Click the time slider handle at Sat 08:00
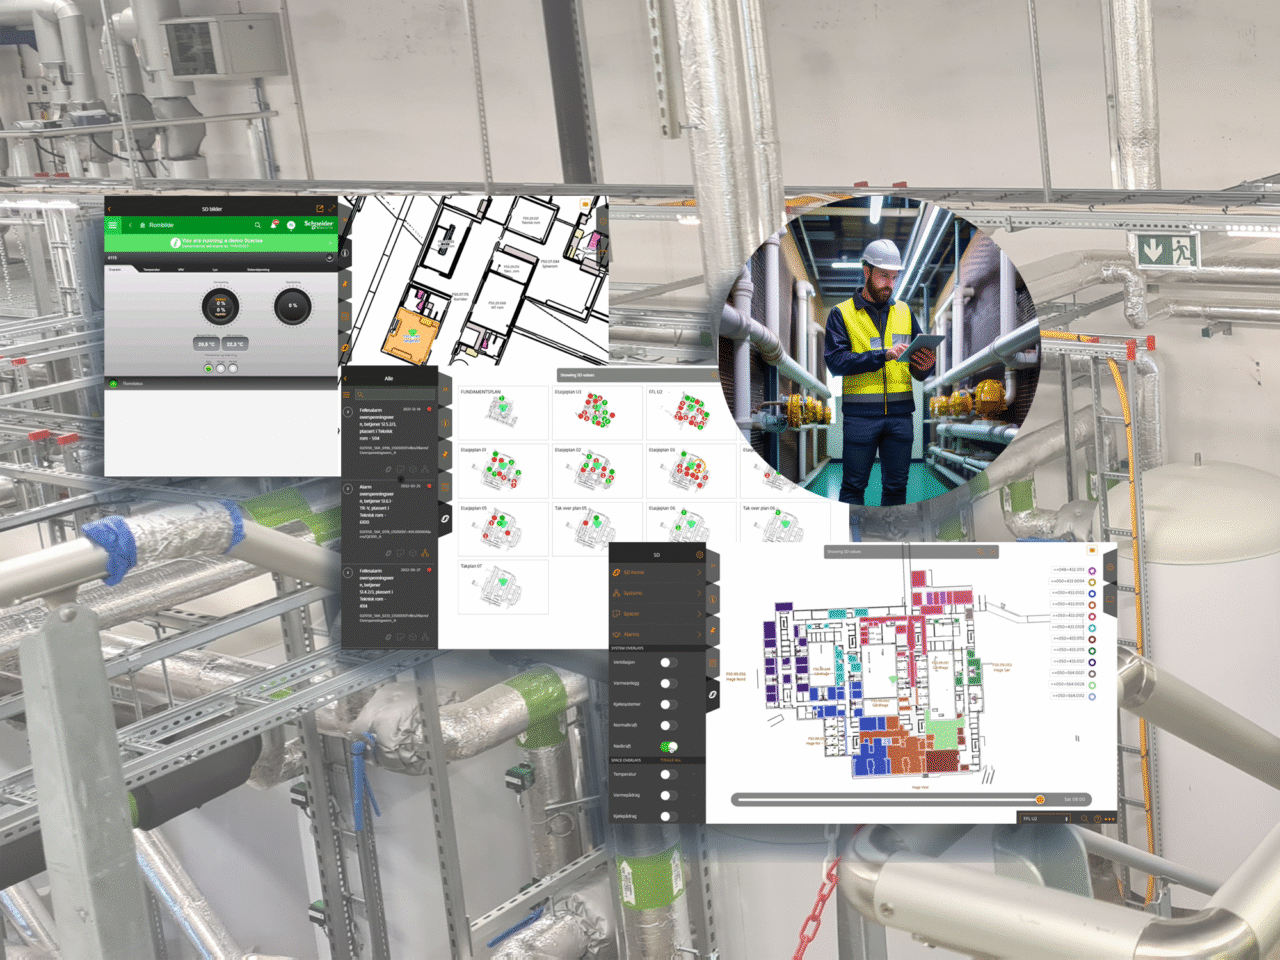 [1040, 799]
